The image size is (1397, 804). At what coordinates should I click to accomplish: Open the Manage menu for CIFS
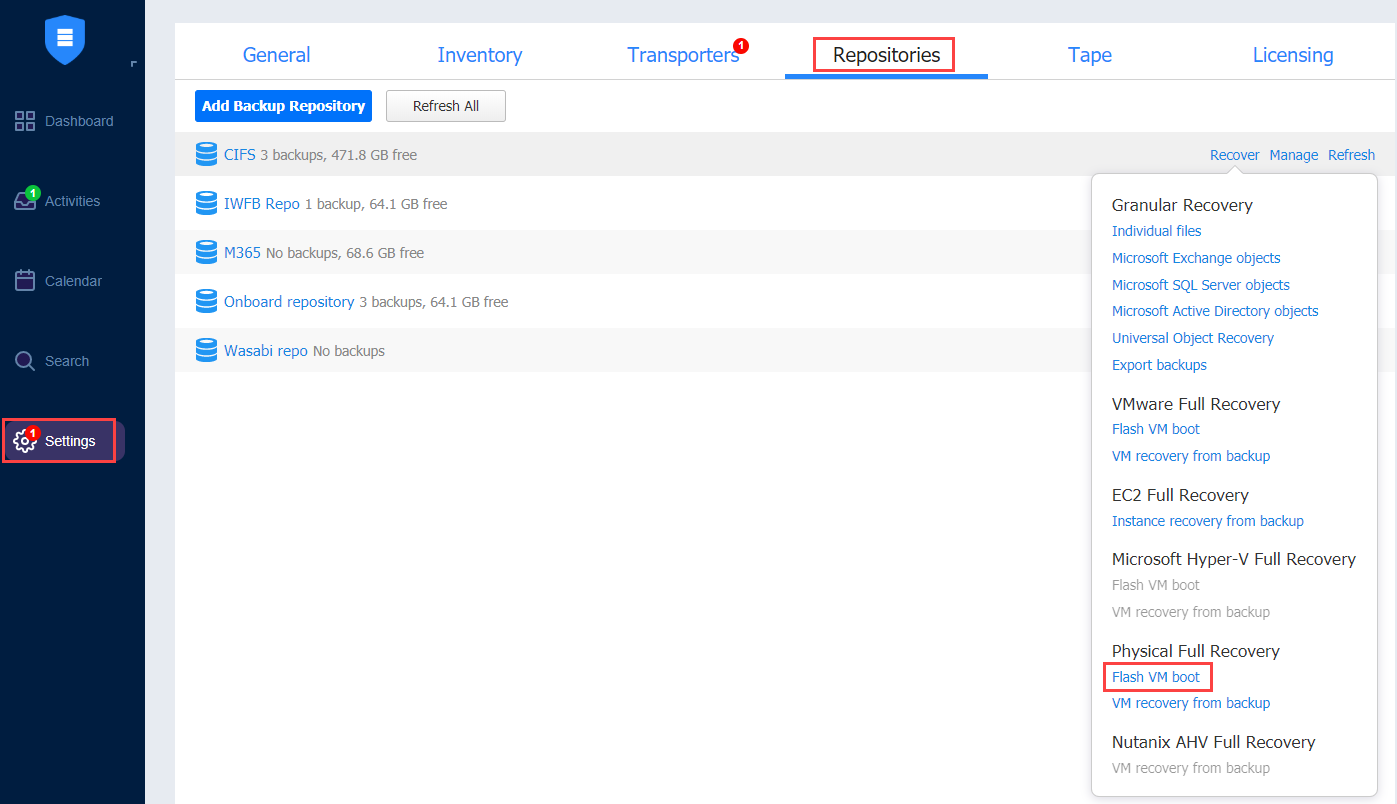[x=1294, y=155]
